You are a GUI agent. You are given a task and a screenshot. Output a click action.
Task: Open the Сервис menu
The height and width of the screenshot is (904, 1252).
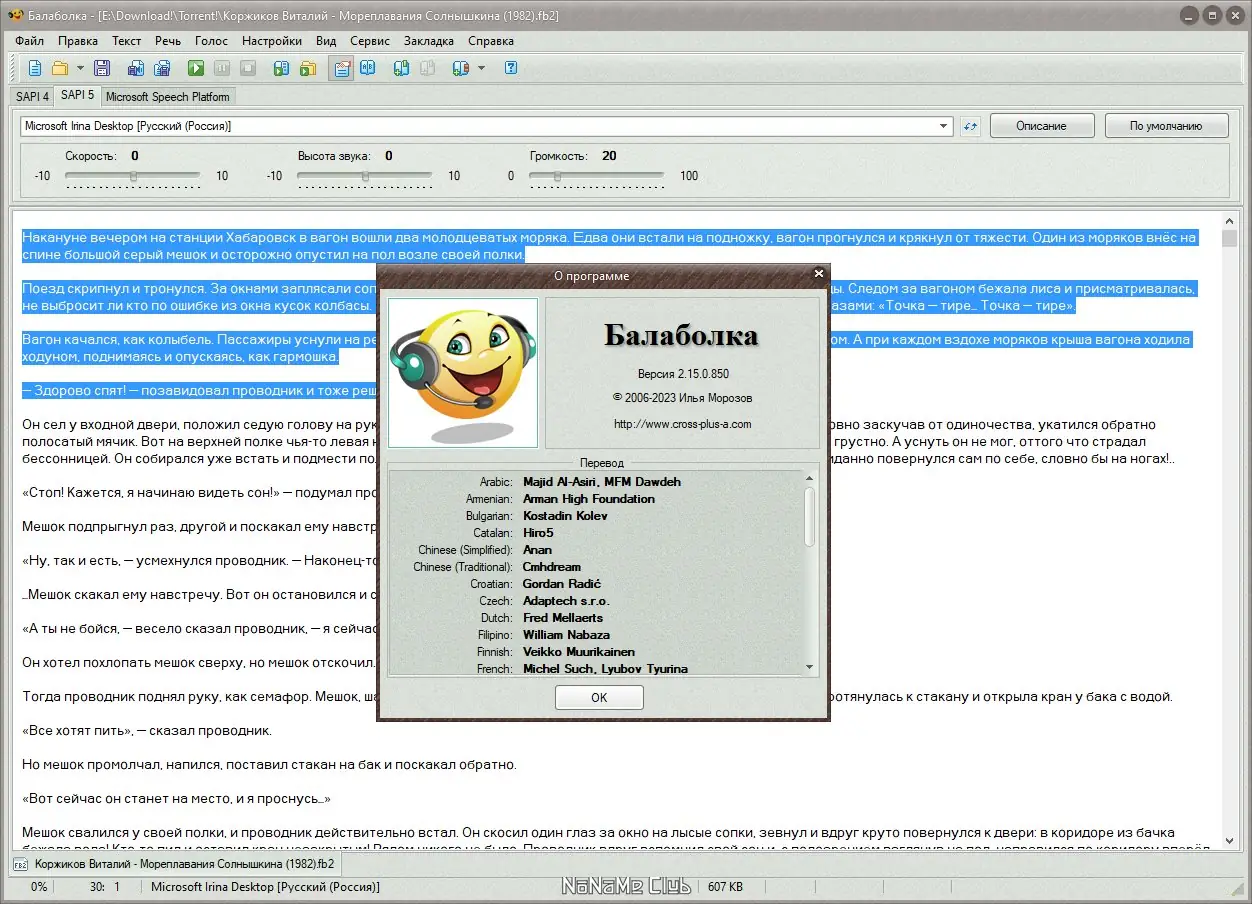tap(370, 41)
